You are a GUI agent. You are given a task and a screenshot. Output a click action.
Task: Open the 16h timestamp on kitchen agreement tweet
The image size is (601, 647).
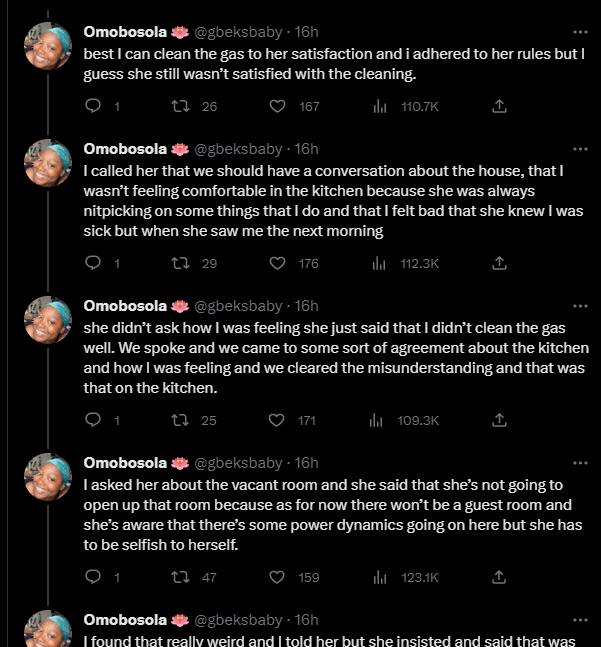(x=307, y=305)
